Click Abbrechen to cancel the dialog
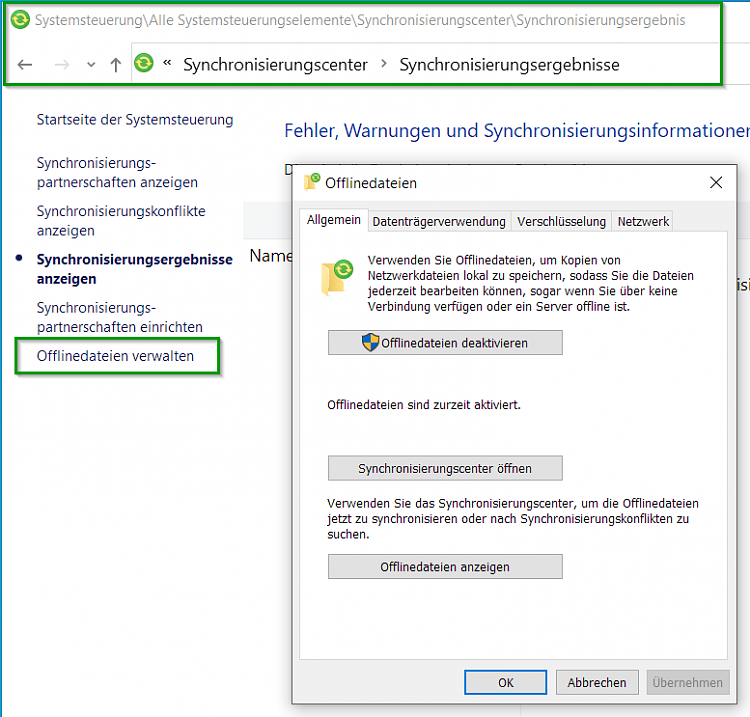Screen dimensions: 750x717 [x=597, y=682]
